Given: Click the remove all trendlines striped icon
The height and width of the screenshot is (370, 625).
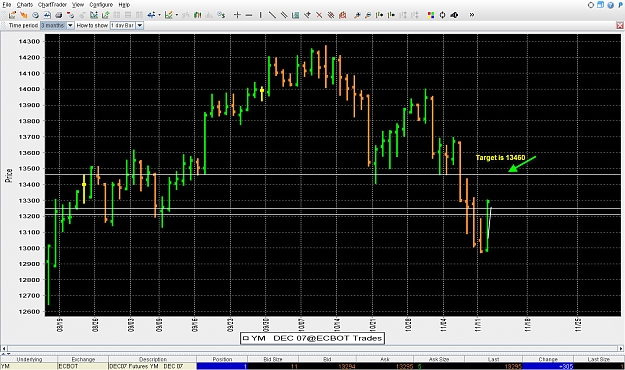Looking at the screenshot, I should (330, 15).
